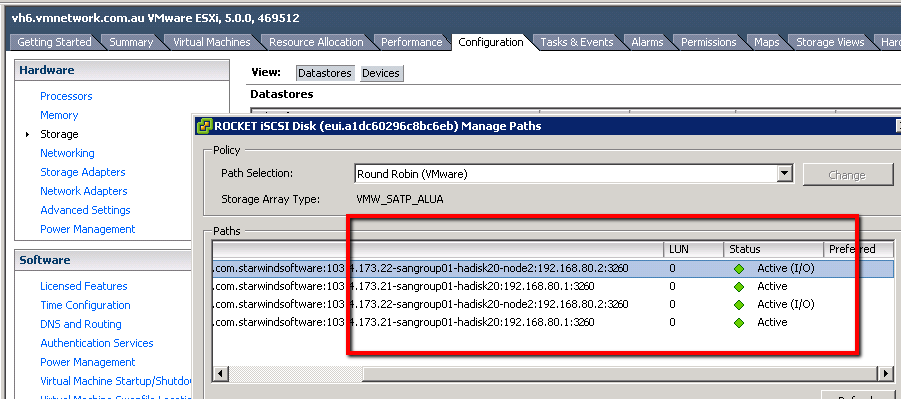Open Power Management under Hardware

click(x=87, y=229)
